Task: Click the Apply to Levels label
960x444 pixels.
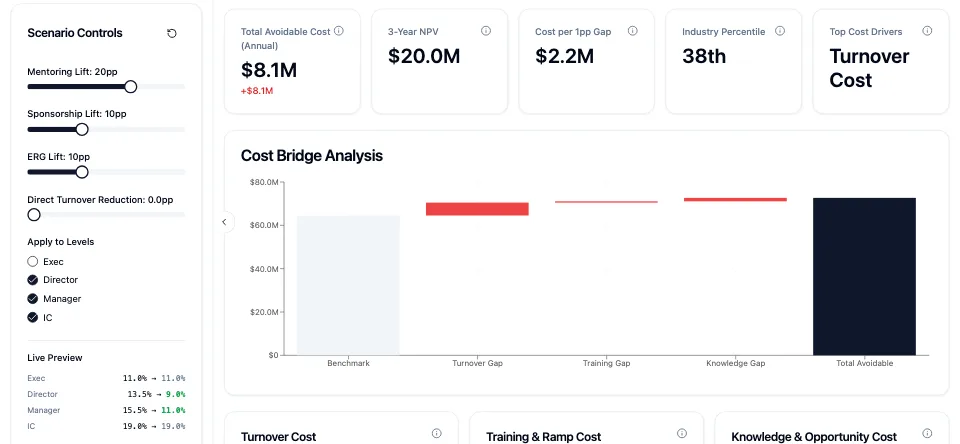Action: 61,242
